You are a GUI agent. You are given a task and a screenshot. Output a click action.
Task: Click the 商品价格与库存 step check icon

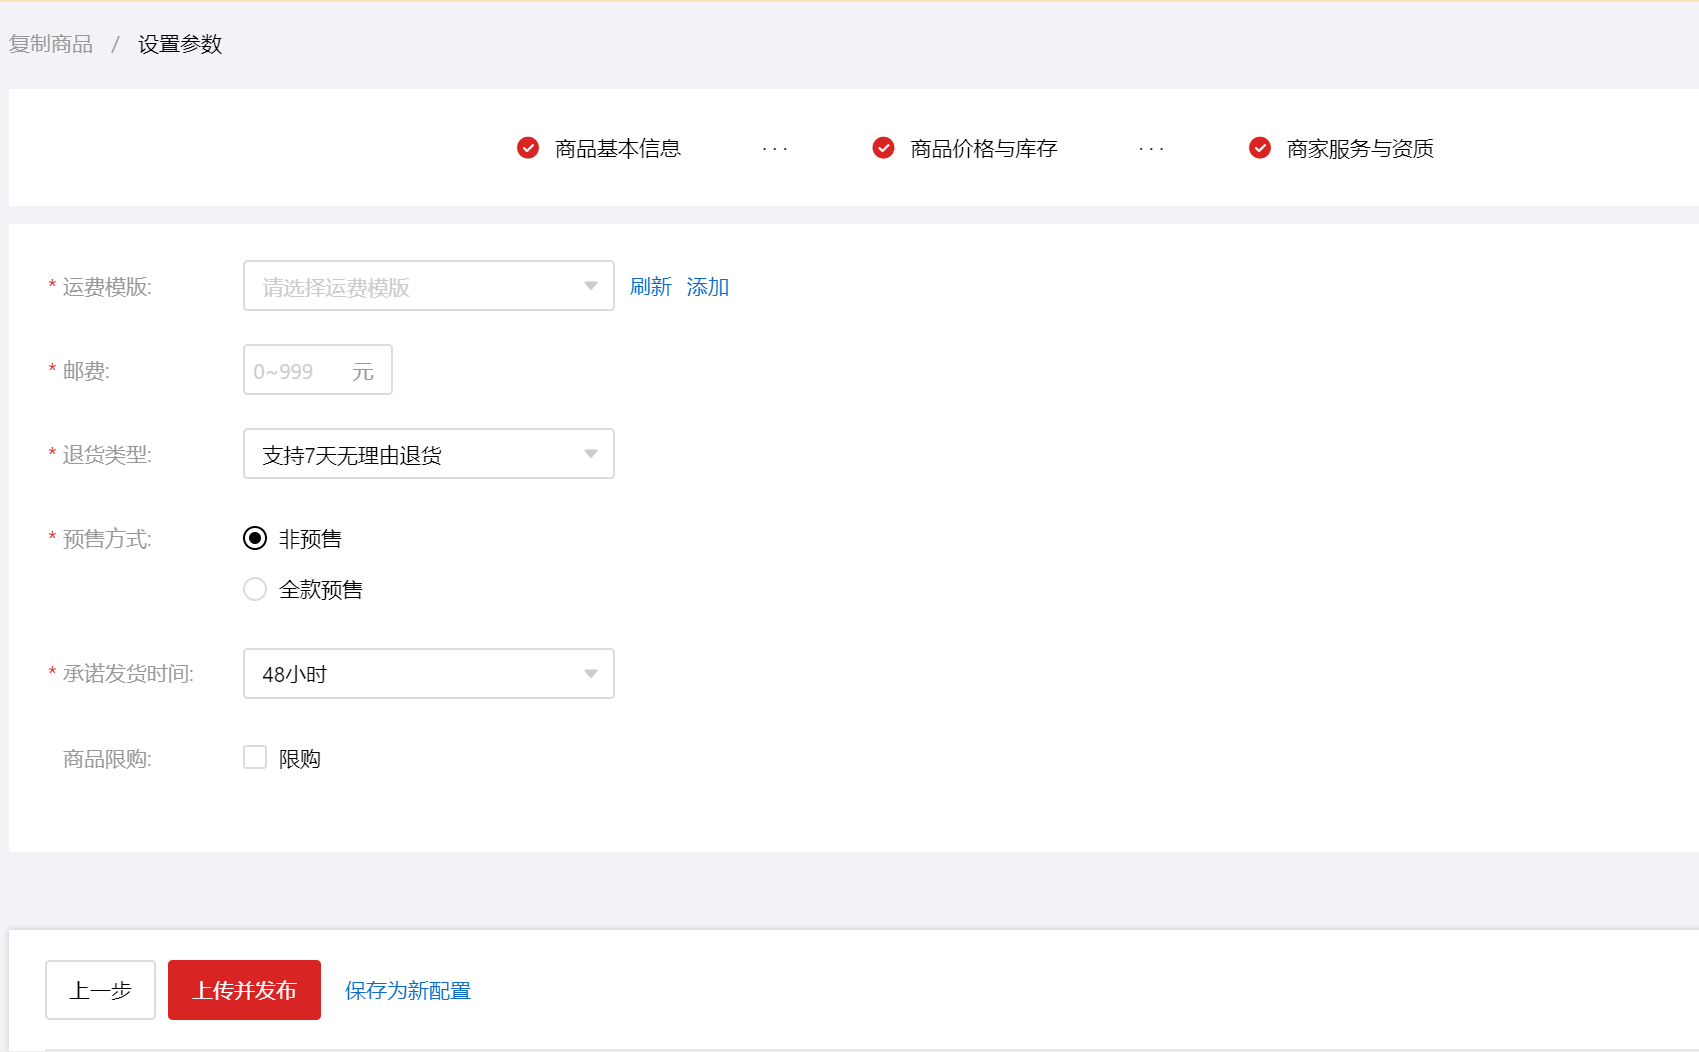[x=883, y=148]
